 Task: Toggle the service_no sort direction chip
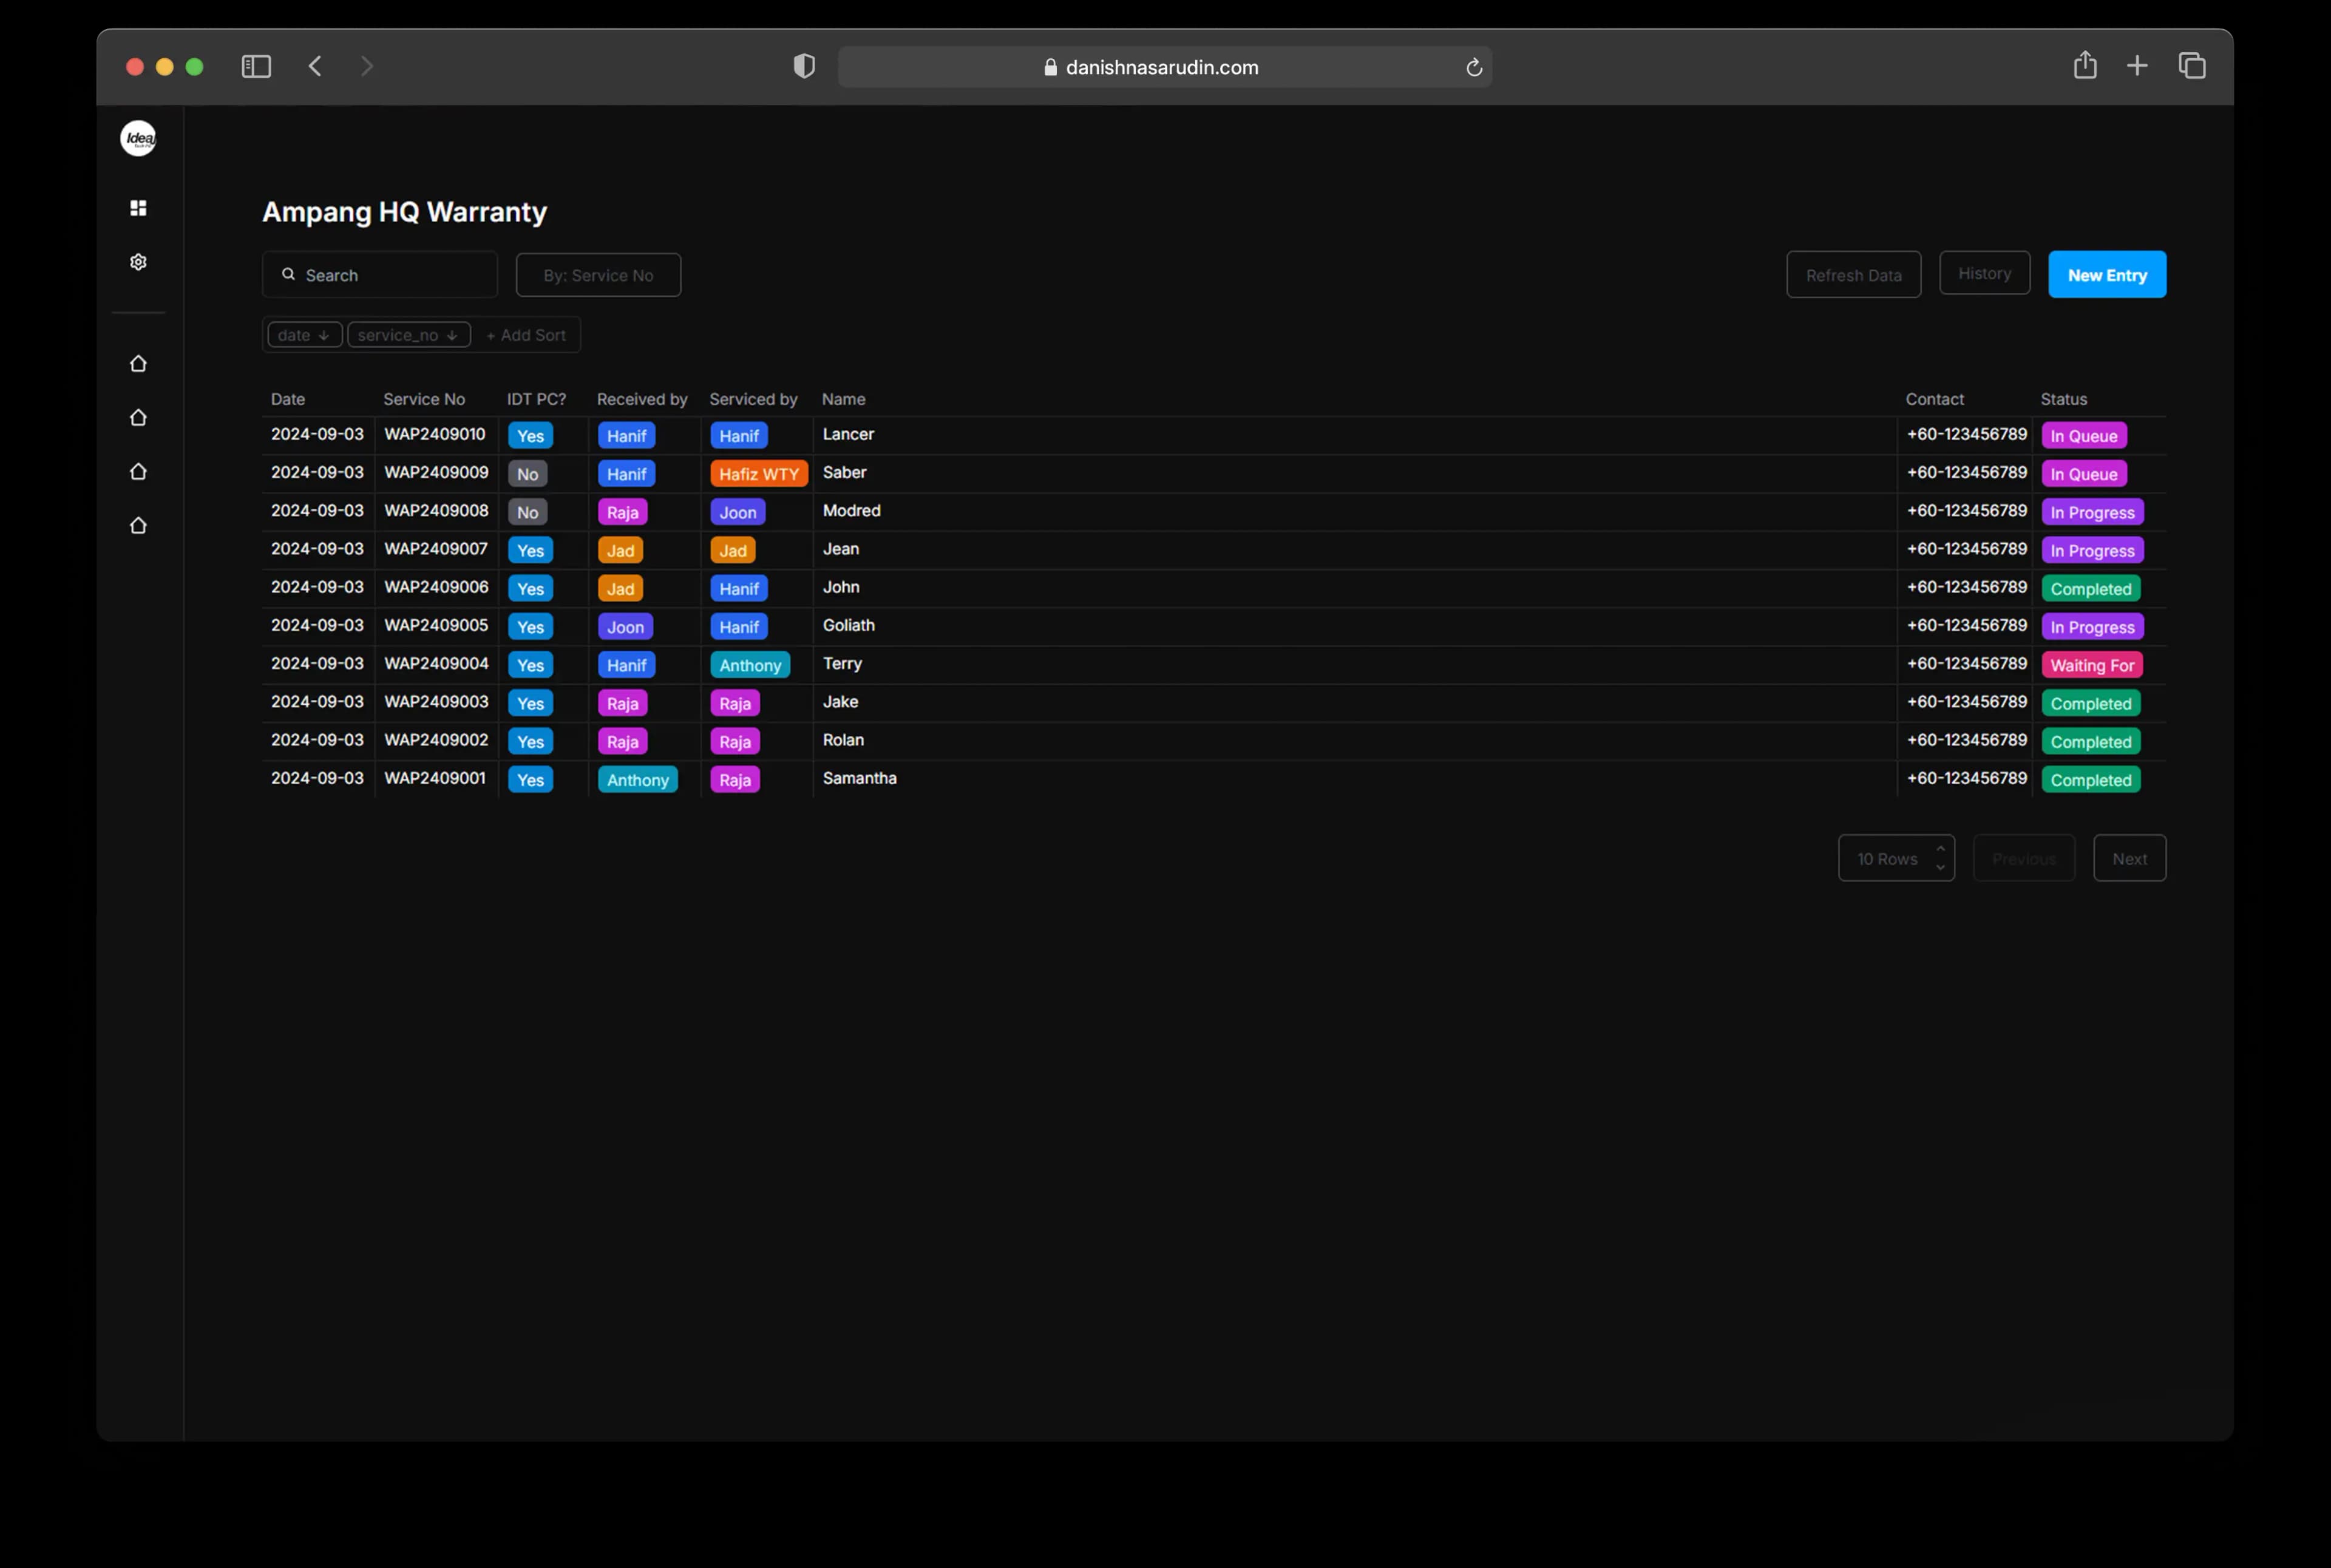408,335
